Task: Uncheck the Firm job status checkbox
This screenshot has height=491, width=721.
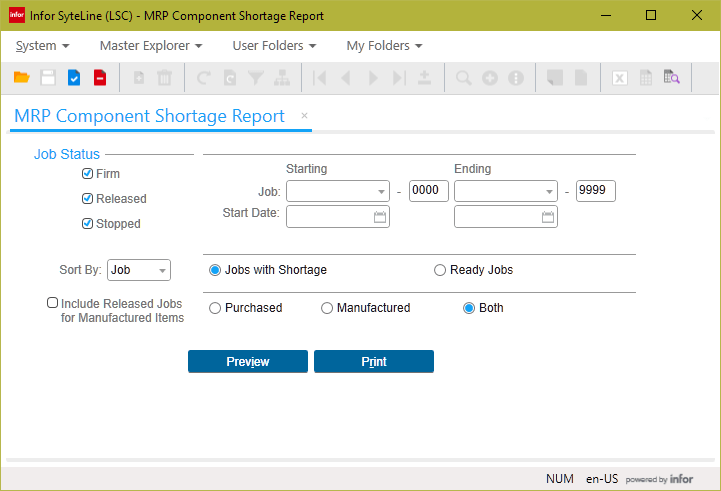Action: pyautogui.click(x=87, y=174)
